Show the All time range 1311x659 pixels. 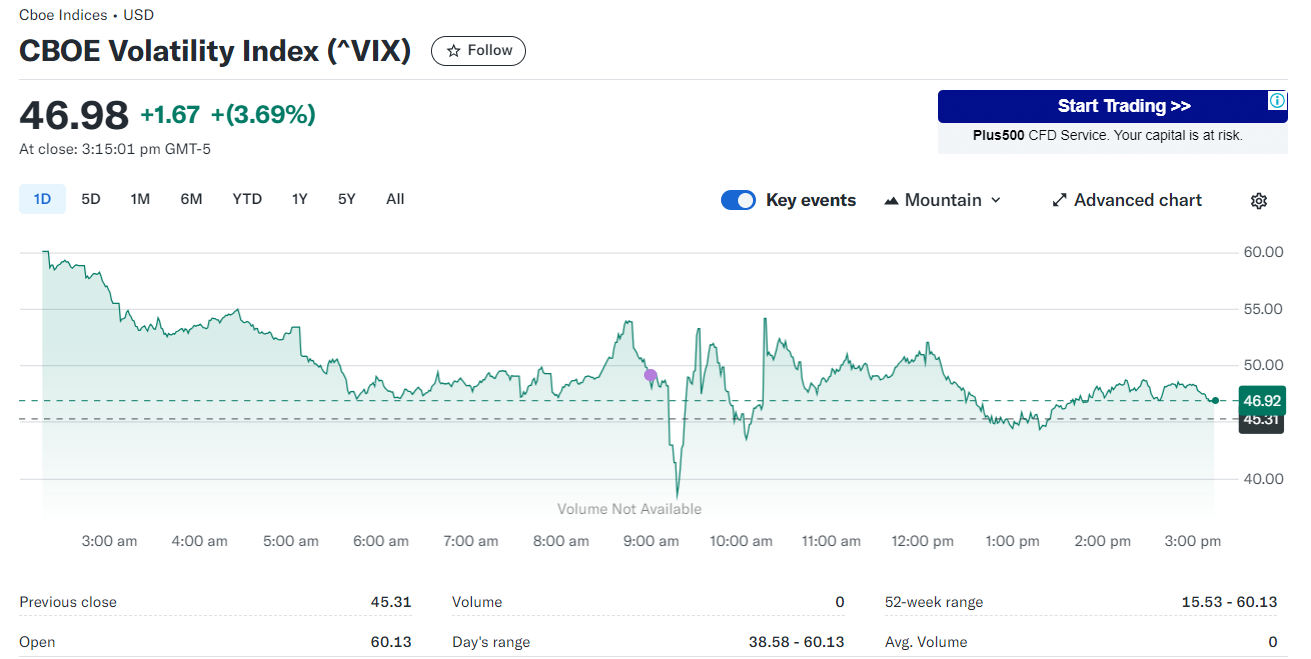tap(395, 199)
